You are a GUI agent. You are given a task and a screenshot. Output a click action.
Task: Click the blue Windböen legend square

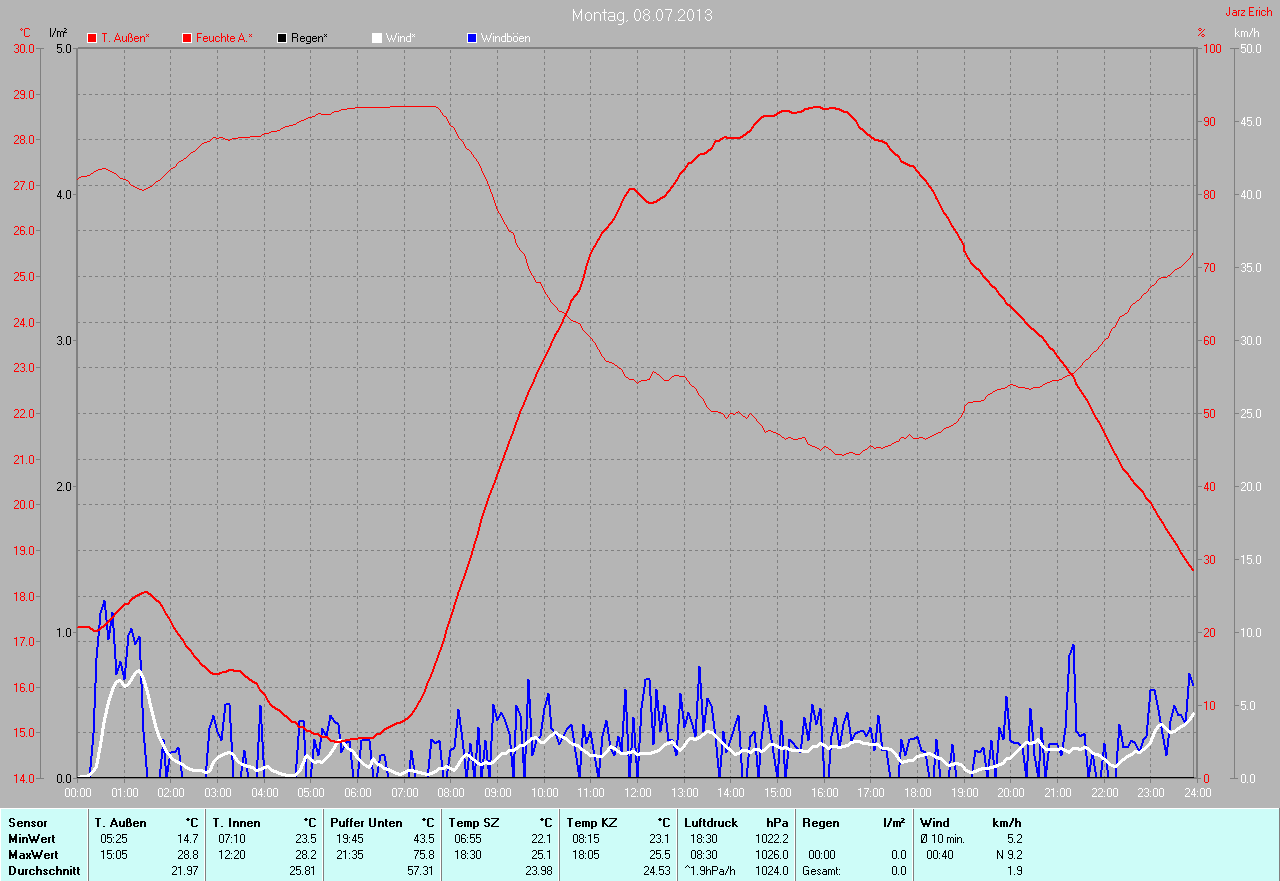coord(472,38)
